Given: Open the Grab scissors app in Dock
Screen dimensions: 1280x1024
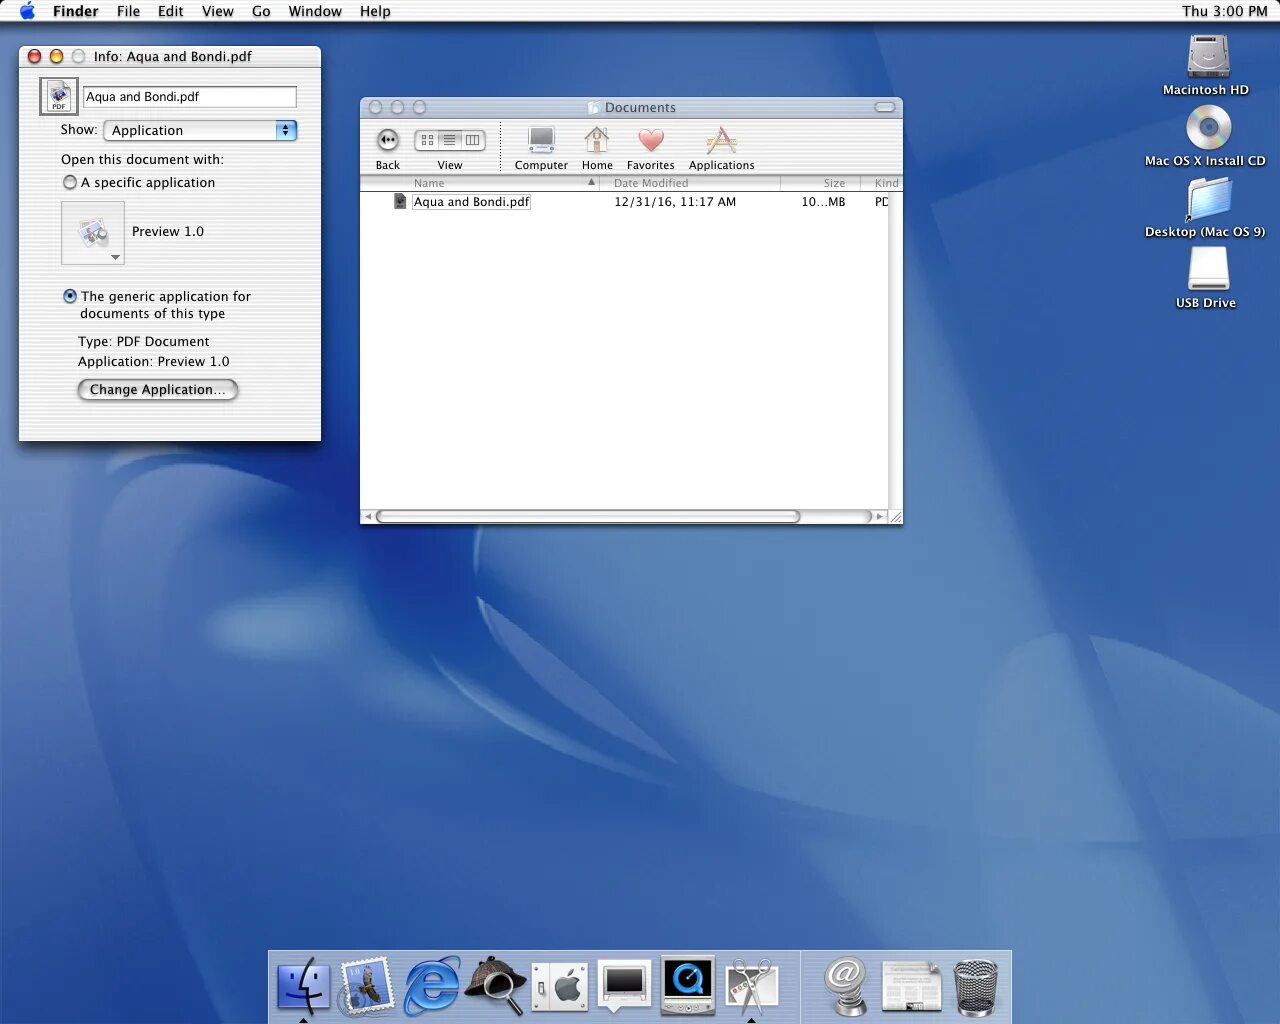Looking at the screenshot, I should 752,986.
